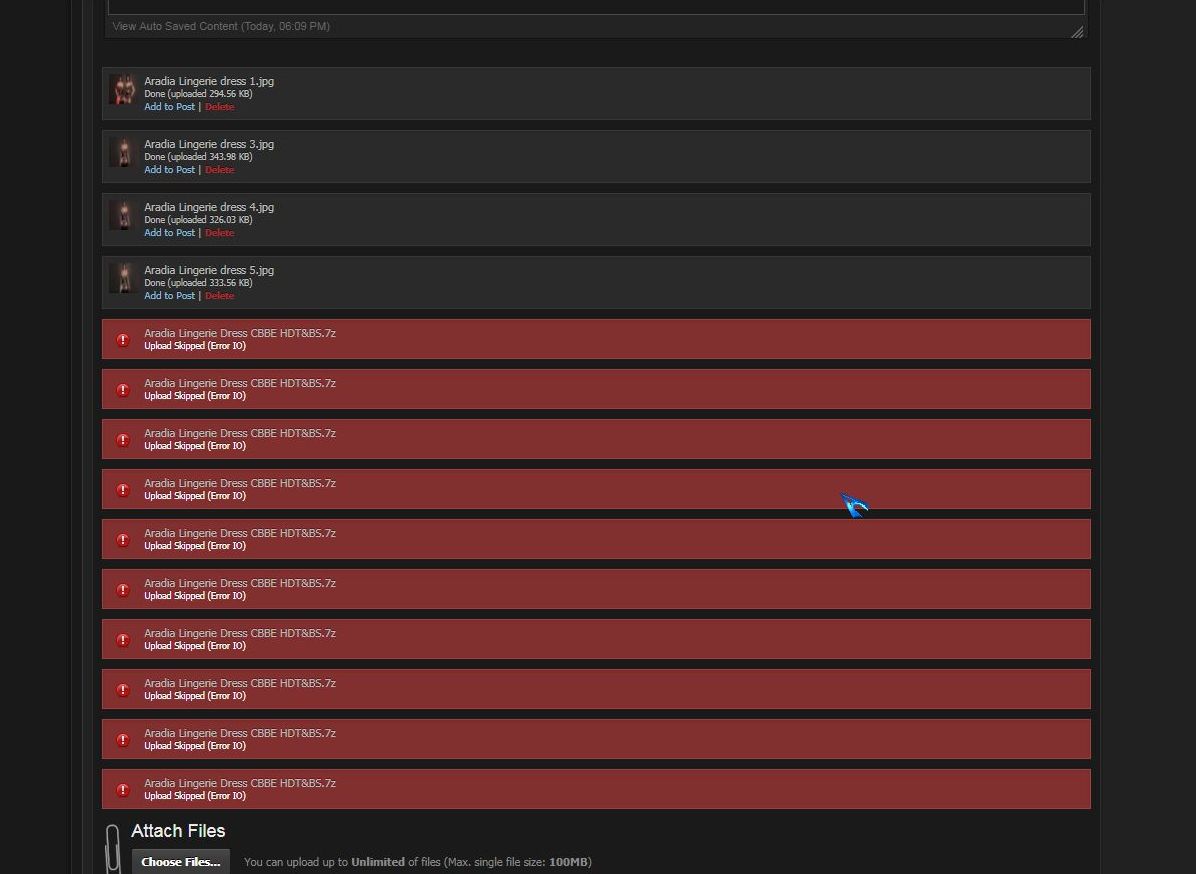Add dress 1.jpg to the post

(169, 107)
